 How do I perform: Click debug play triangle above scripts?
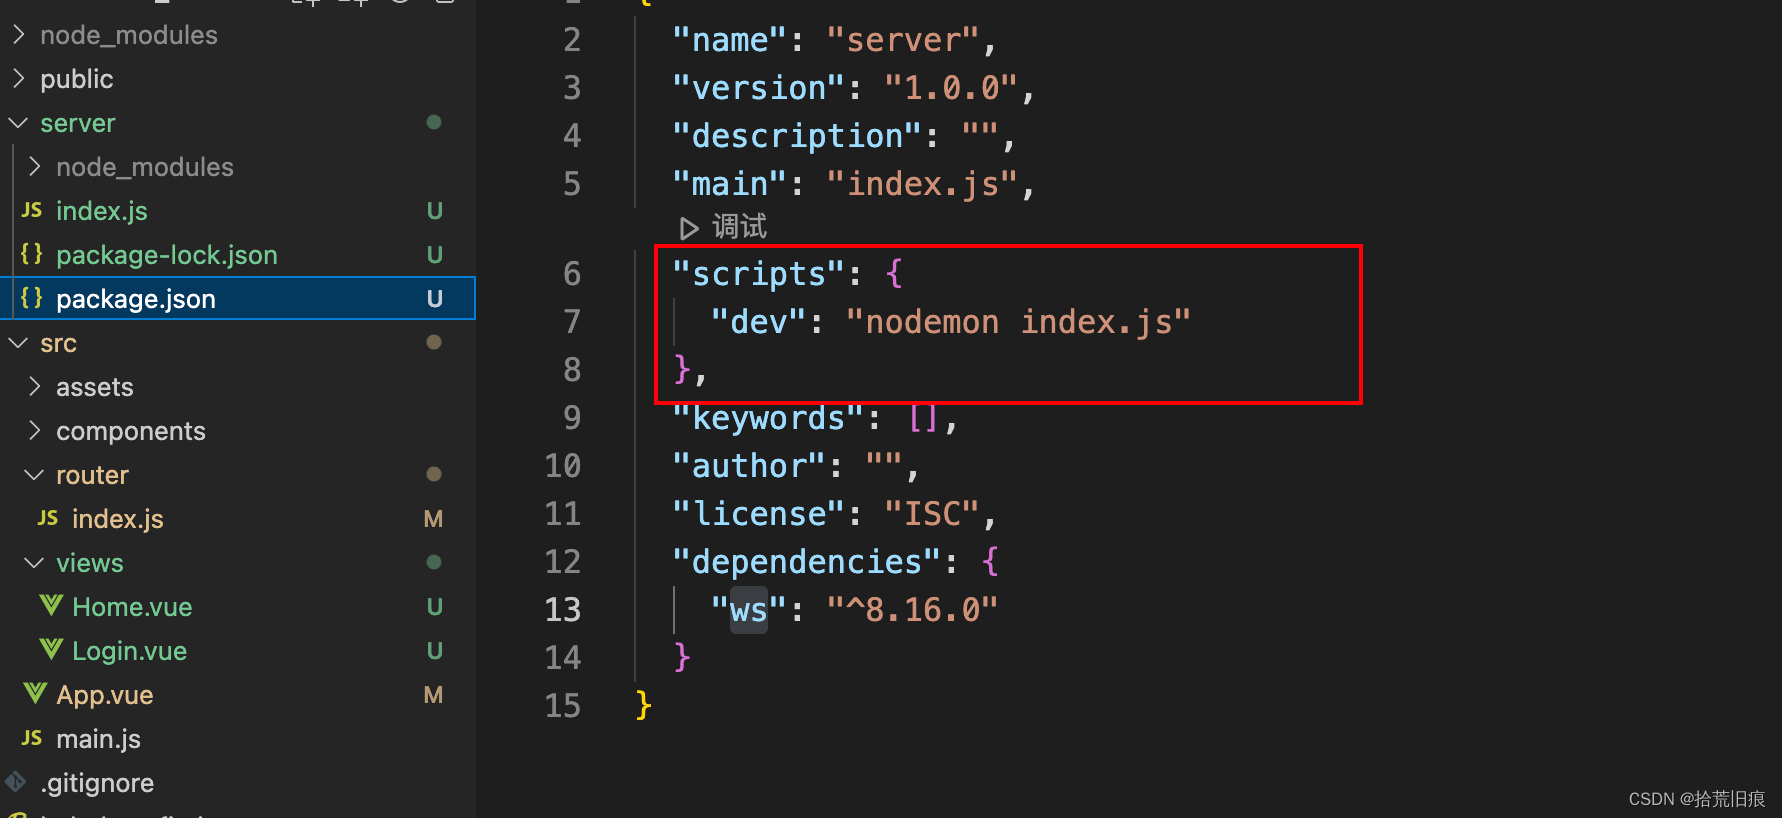tap(688, 228)
